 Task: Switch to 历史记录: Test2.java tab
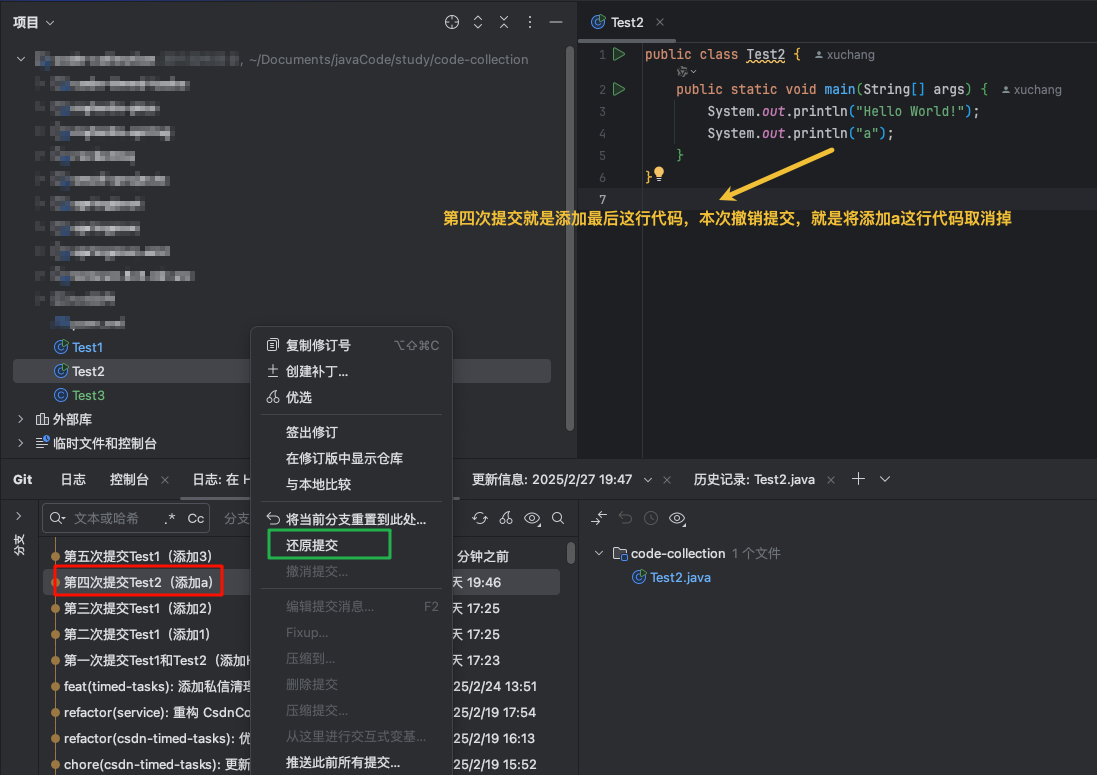753,479
